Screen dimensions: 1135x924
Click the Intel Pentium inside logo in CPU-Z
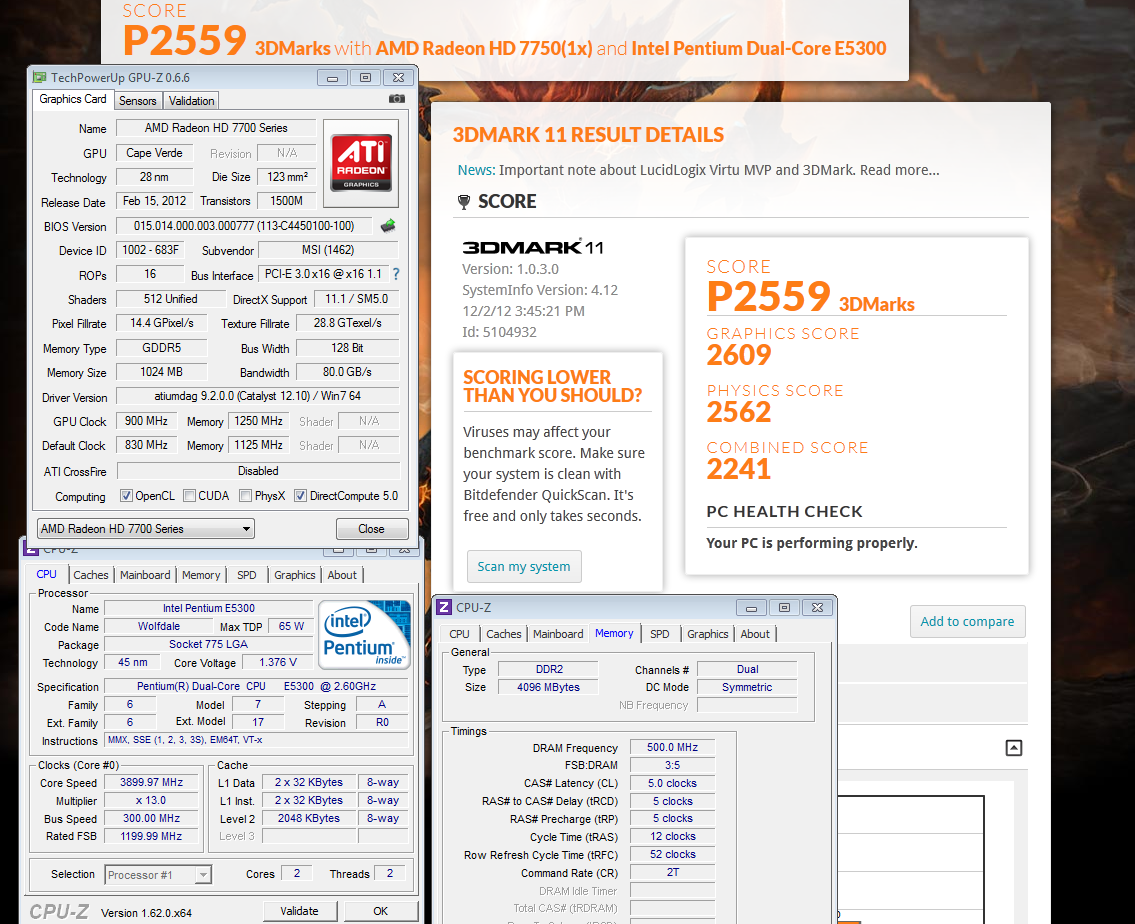(364, 634)
